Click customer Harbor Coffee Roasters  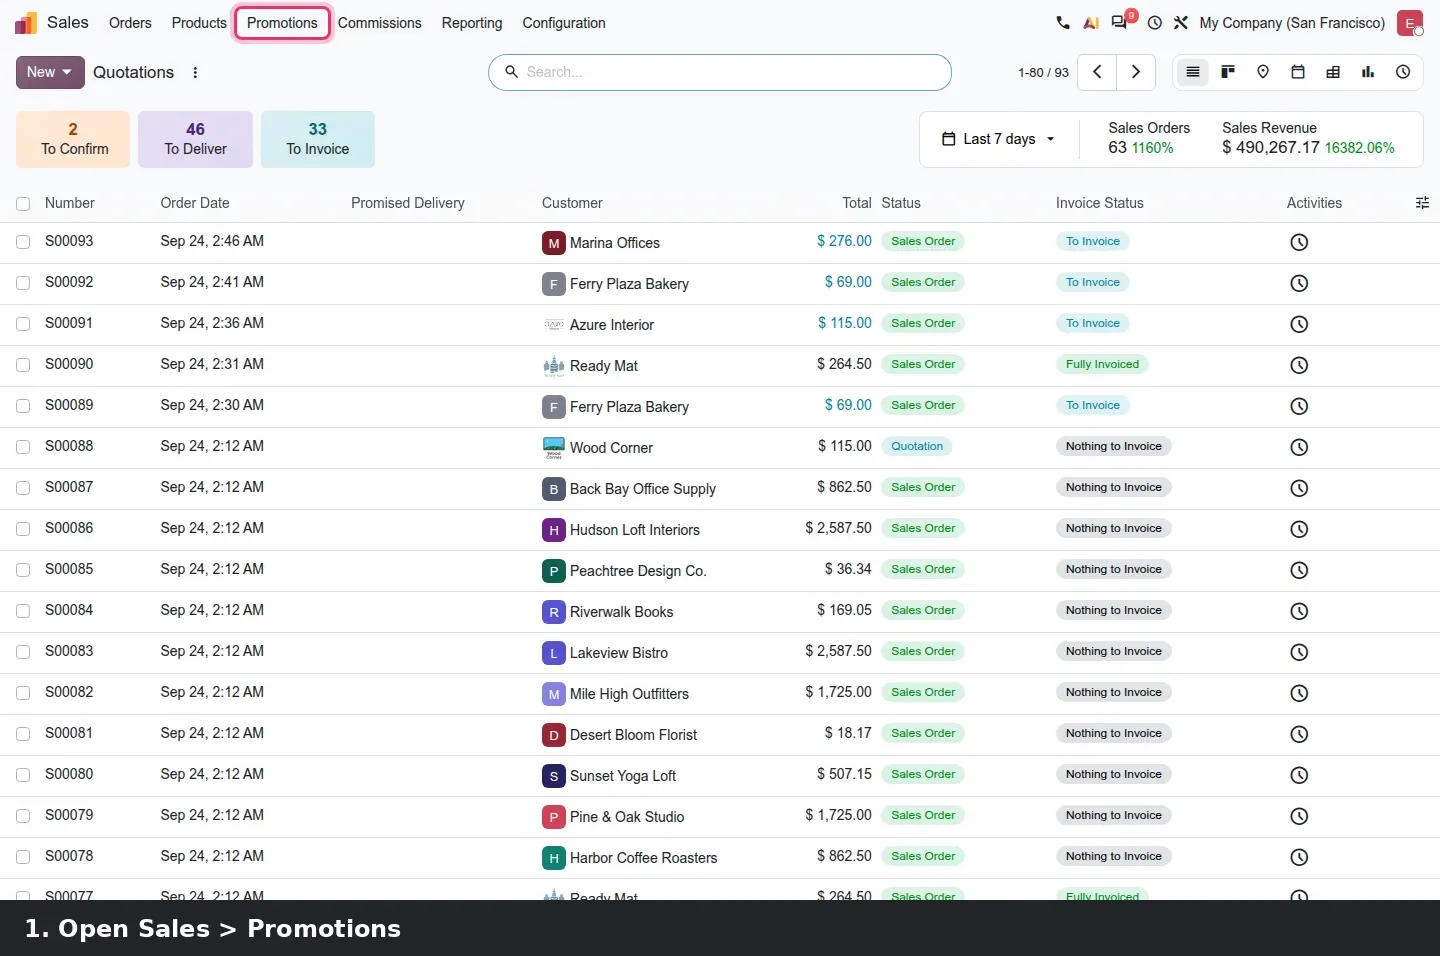(x=643, y=858)
